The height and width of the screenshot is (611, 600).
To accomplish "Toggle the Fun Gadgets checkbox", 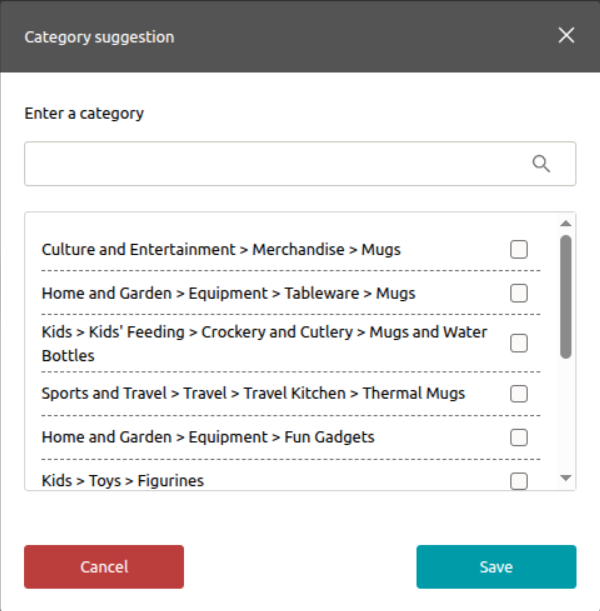I will coord(519,437).
